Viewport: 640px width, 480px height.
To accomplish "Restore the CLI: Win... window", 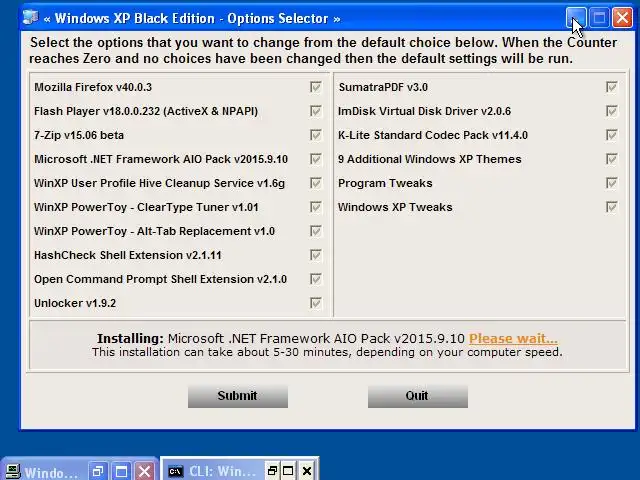I will (272, 471).
